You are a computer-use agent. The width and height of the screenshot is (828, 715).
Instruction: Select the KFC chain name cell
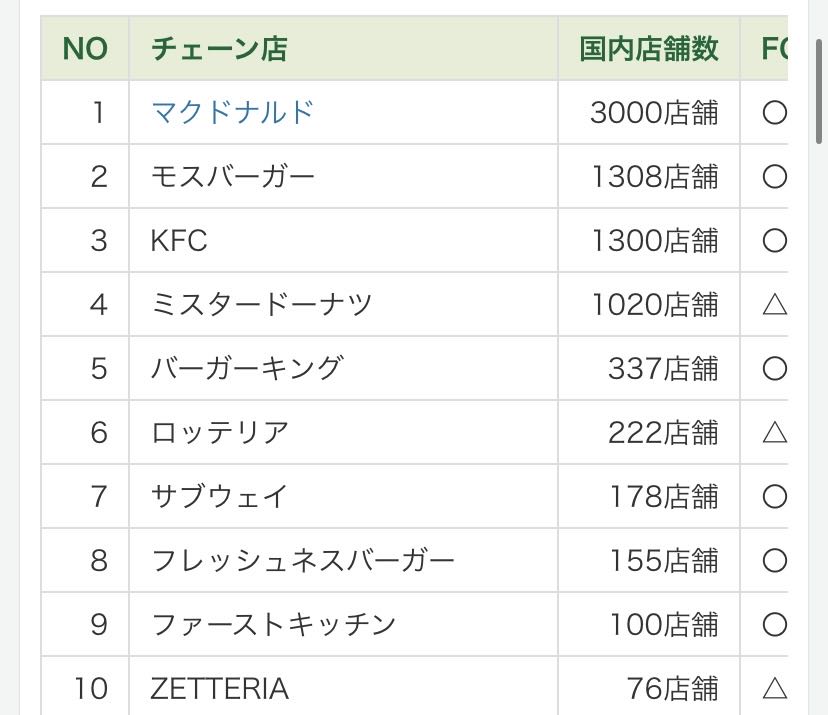pyautogui.click(x=179, y=241)
